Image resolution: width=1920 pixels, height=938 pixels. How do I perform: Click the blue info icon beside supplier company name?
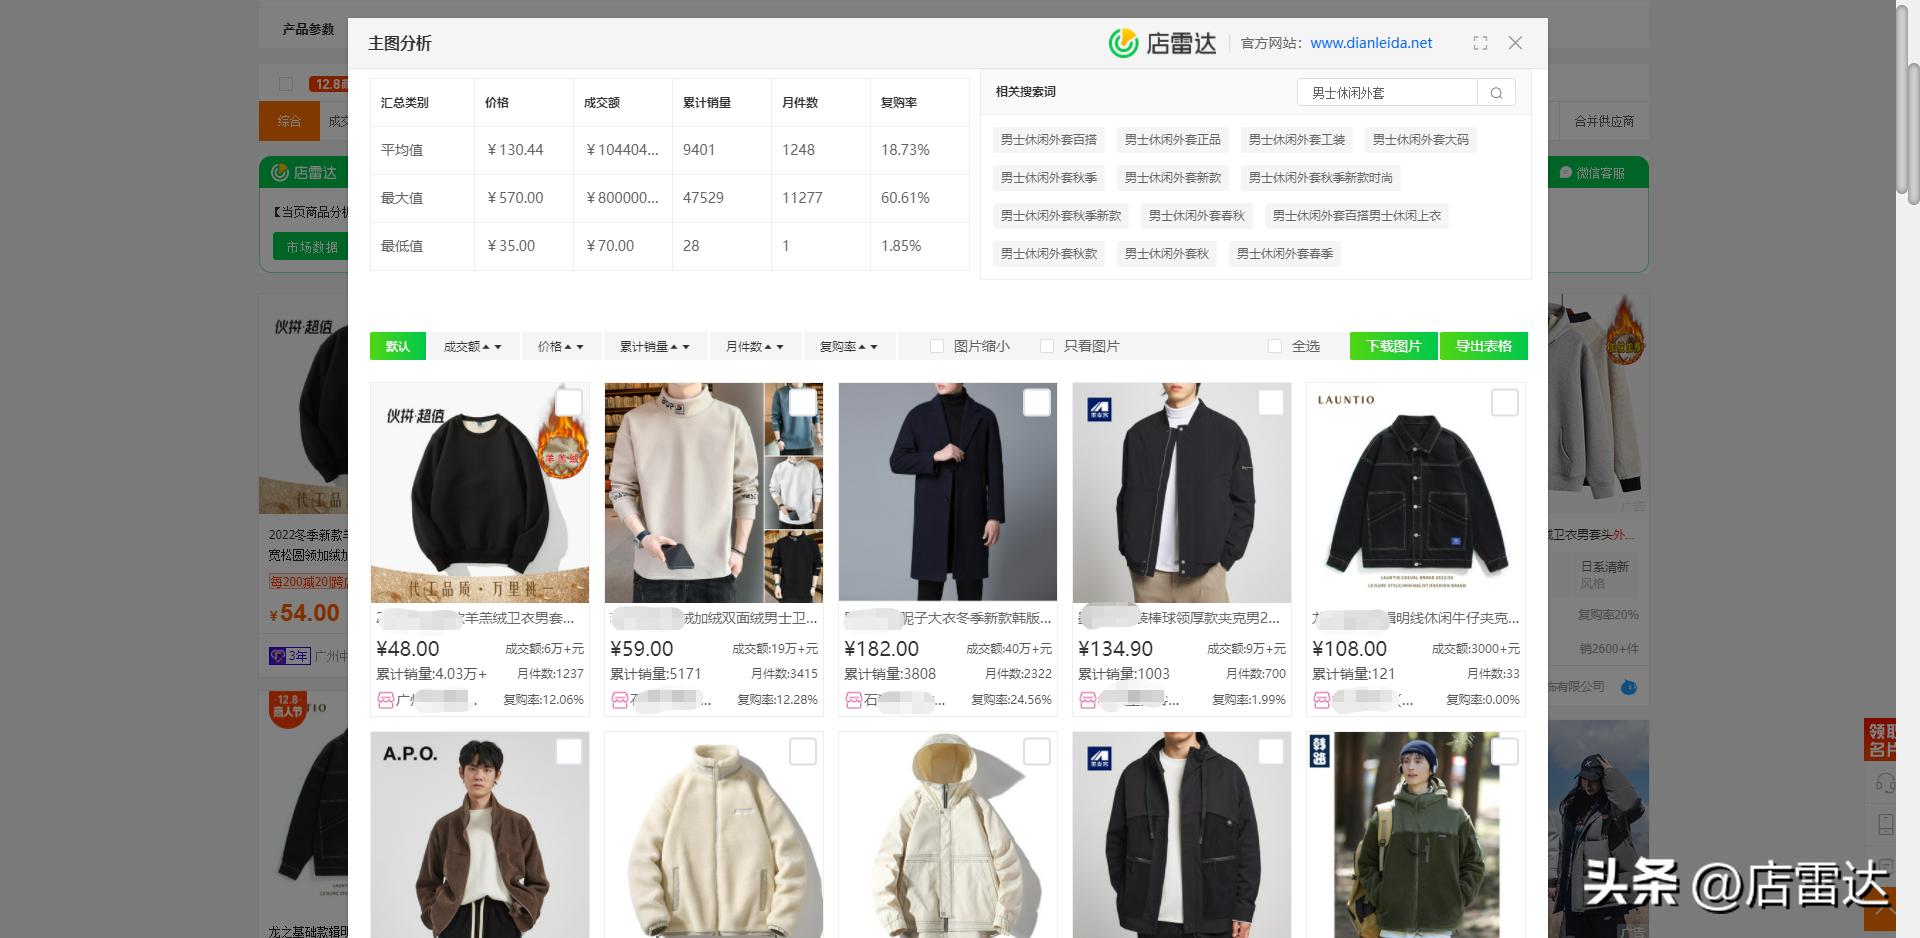tap(1629, 687)
